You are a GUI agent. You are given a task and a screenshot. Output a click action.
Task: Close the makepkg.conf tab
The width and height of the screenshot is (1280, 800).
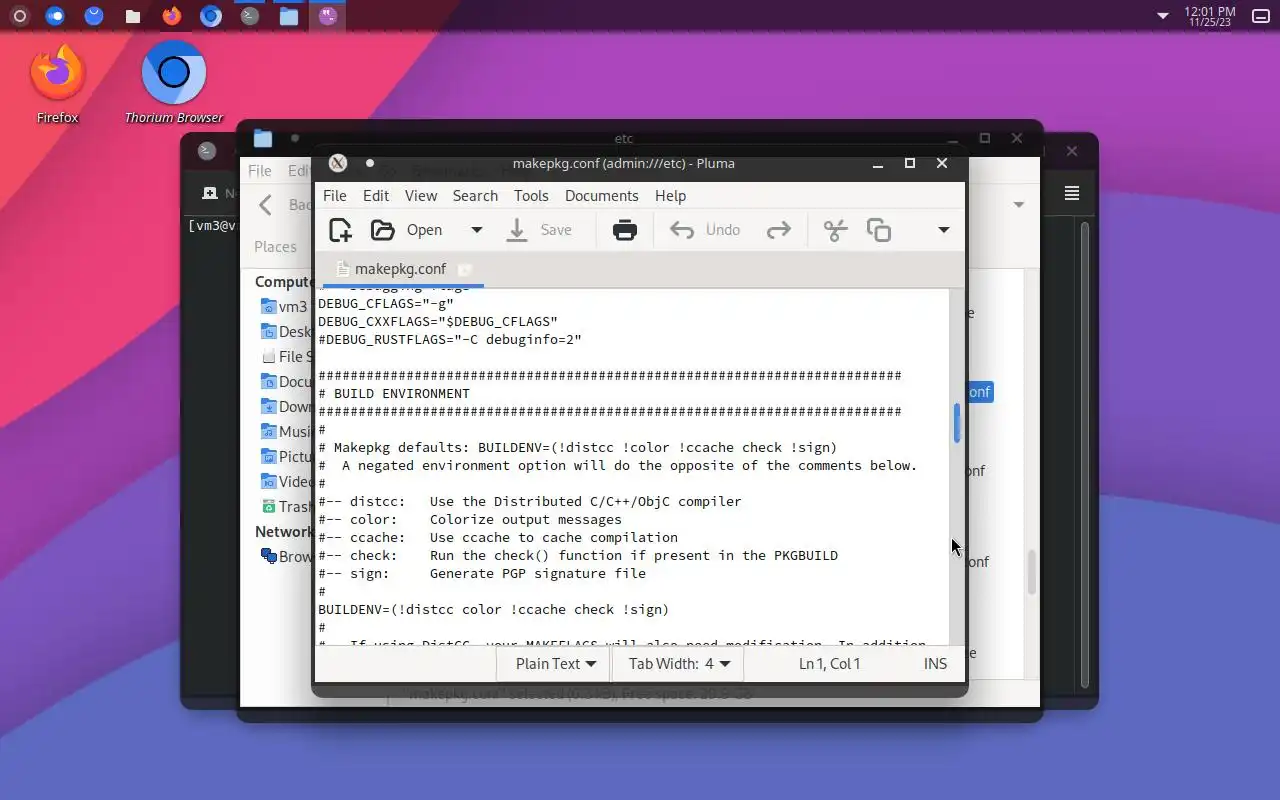[x=465, y=269]
